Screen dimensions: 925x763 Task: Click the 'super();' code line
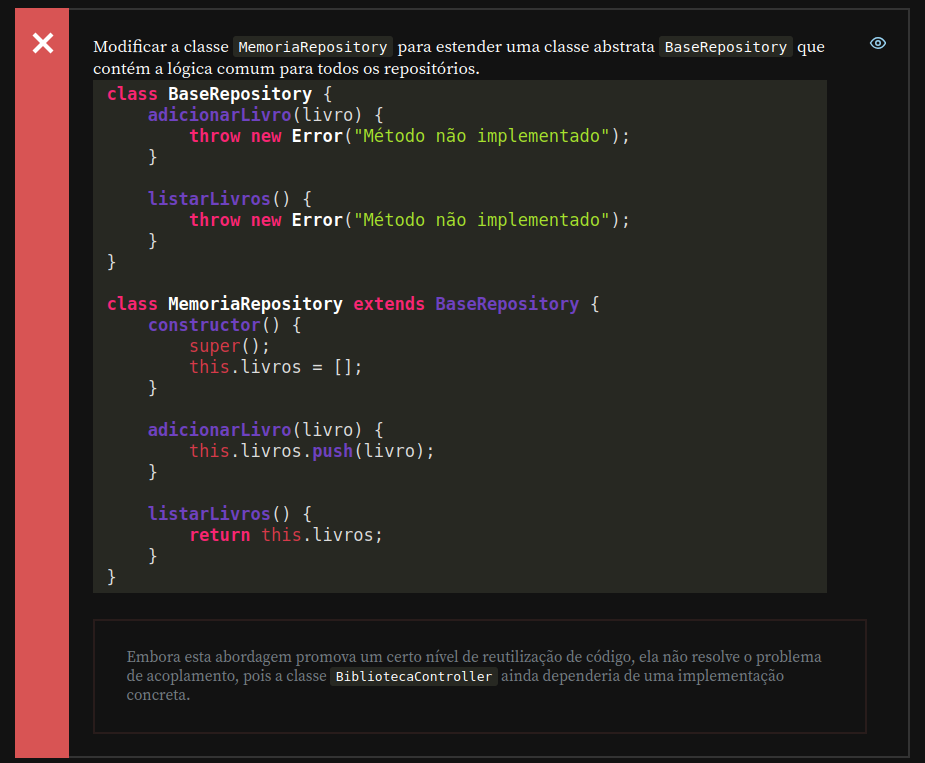tap(229, 346)
